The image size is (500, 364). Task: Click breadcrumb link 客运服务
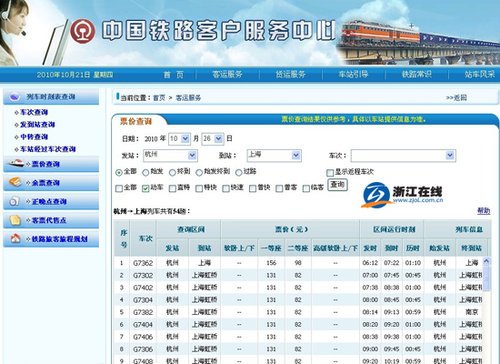[188, 98]
